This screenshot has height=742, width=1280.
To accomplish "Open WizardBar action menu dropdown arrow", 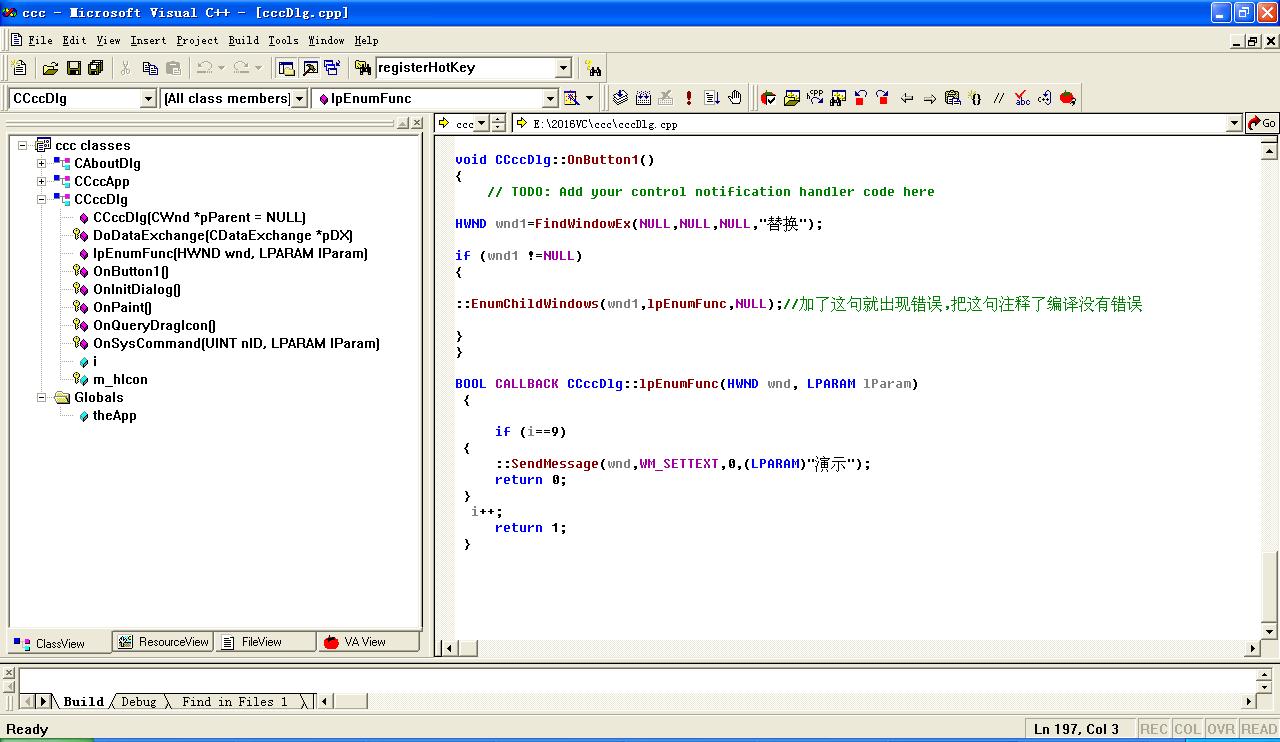I will (589, 98).
